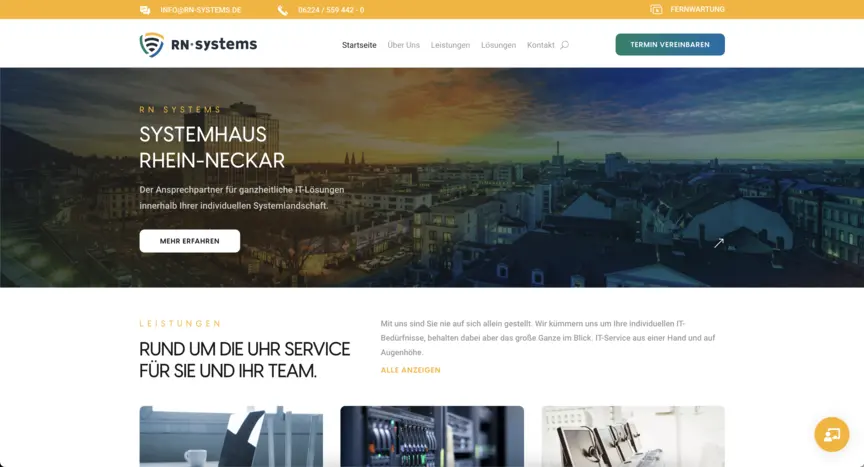
Task: Click the phone handset icon
Action: click(x=283, y=10)
